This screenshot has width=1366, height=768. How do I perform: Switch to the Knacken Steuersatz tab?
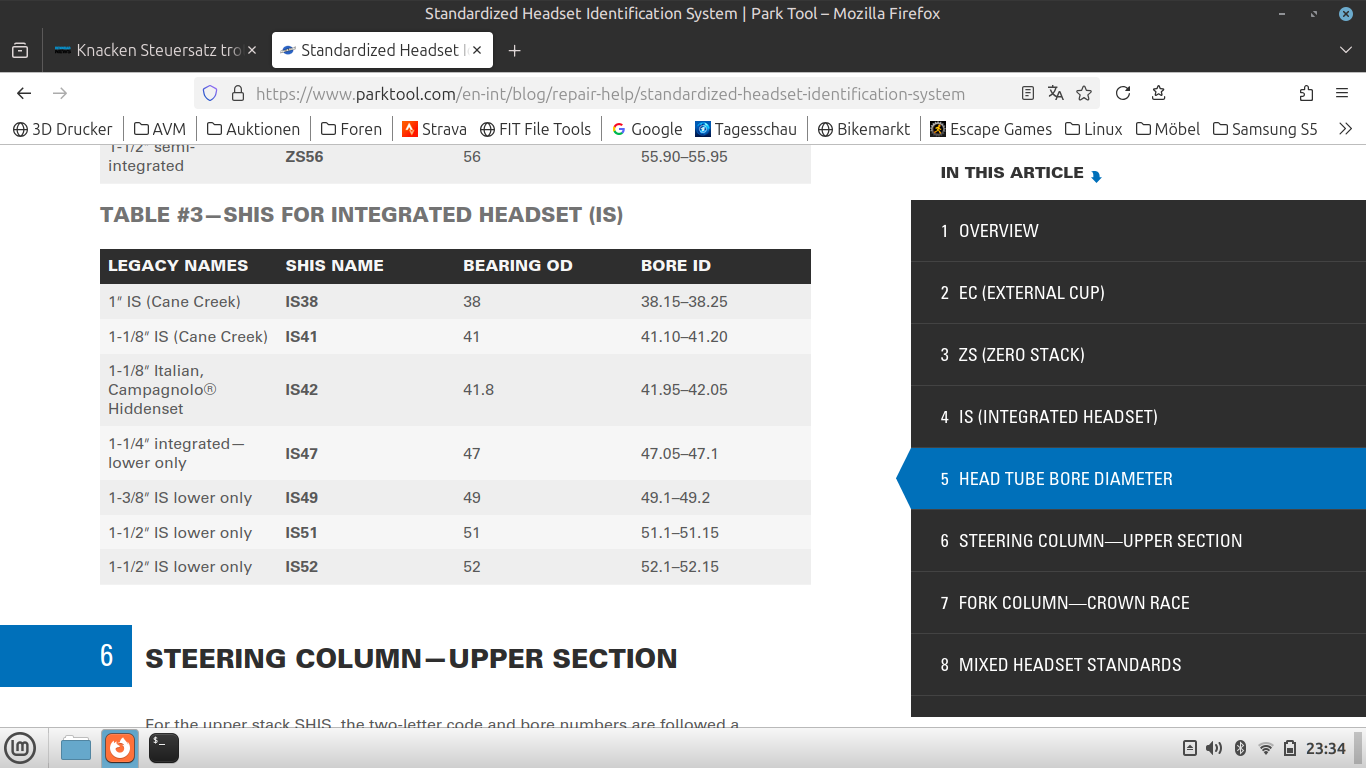tap(149, 50)
